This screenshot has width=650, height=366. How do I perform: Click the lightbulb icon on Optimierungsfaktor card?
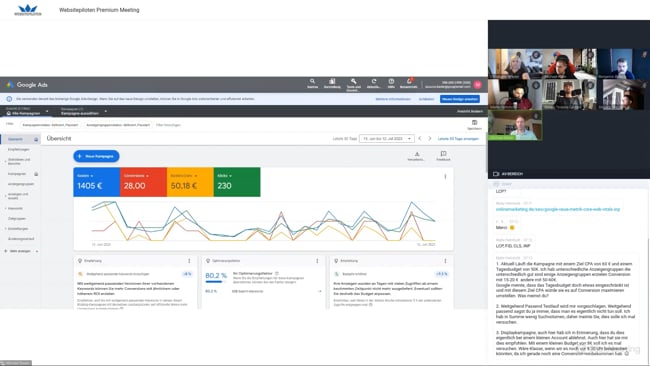coord(208,261)
